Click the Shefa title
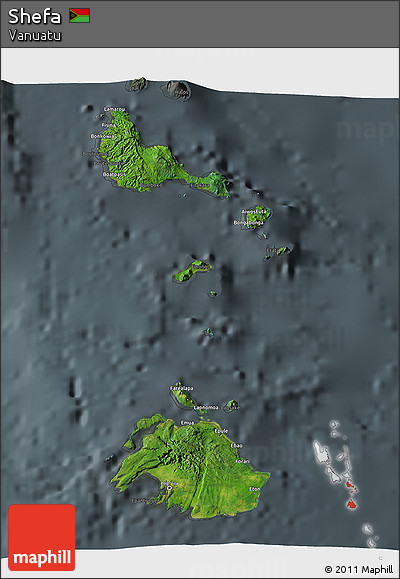The image size is (400, 579). 35,17
